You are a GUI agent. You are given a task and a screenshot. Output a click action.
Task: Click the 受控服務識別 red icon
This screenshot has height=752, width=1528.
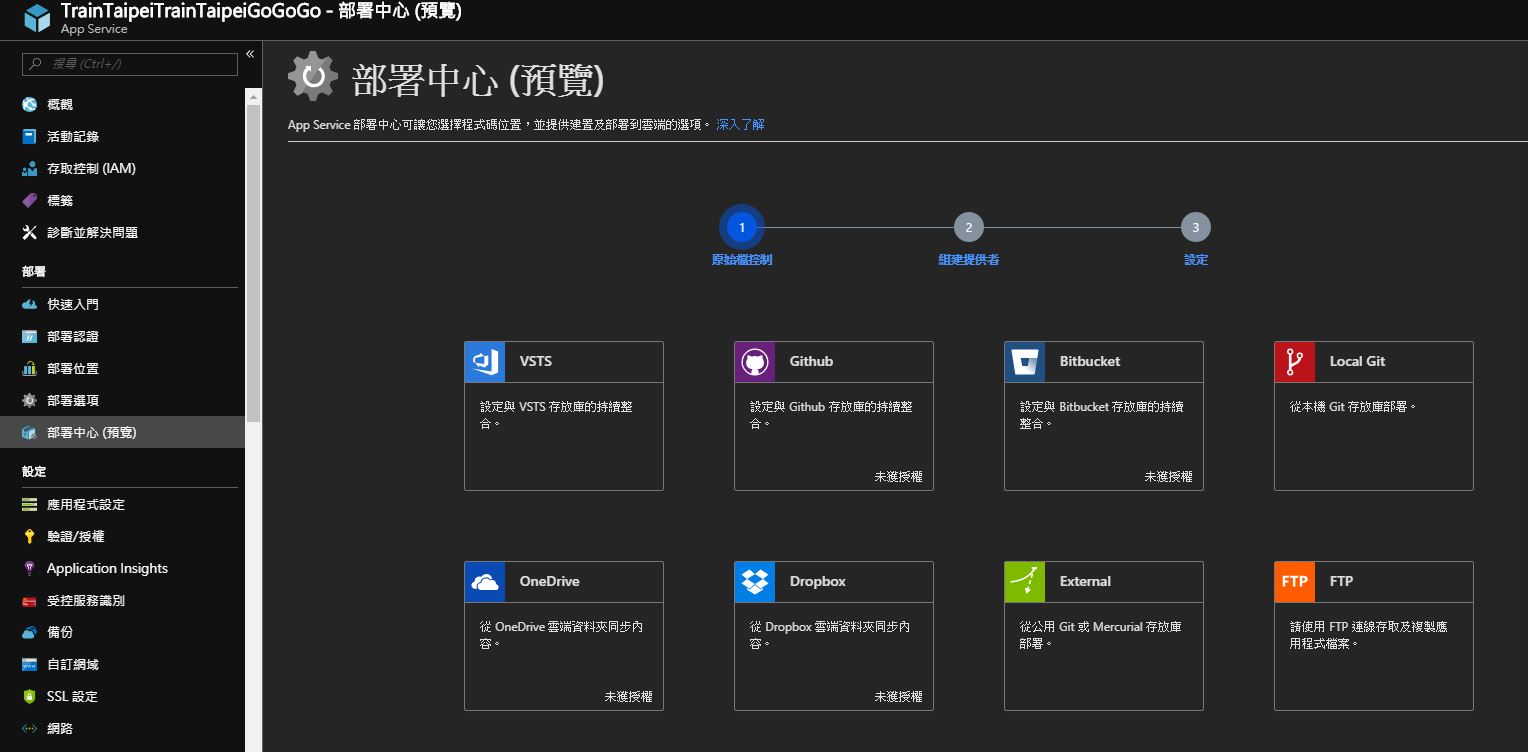[x=29, y=600]
